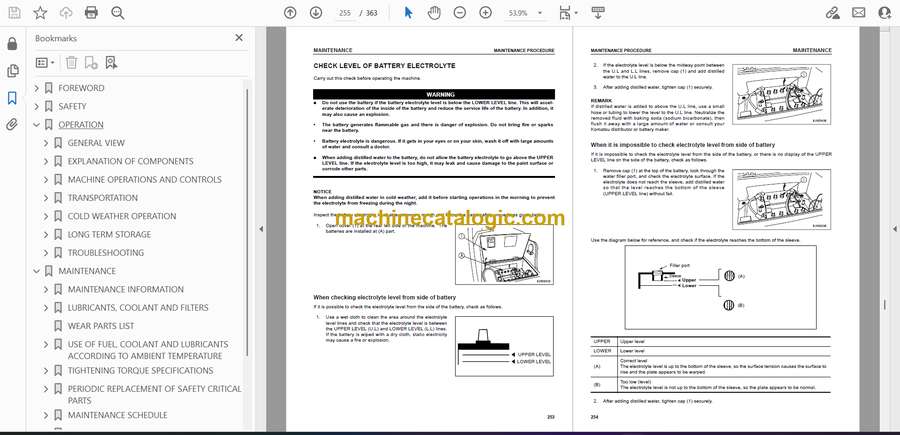Jump to the SAFETY section

pyautogui.click(x=72, y=106)
